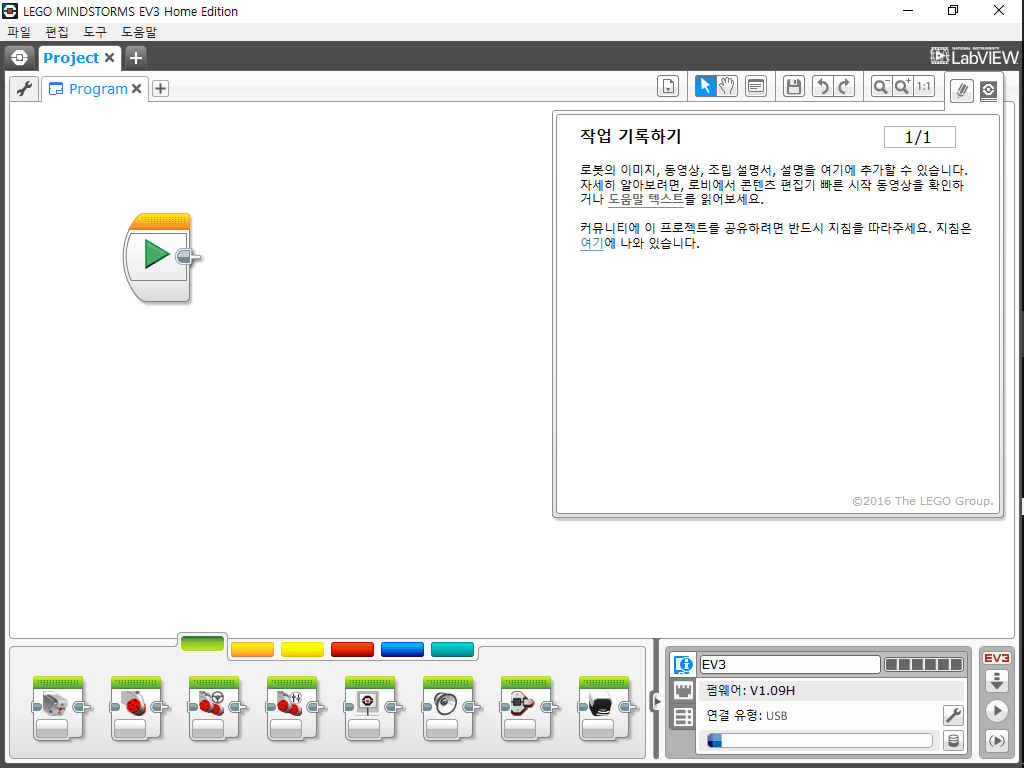Image resolution: width=1024 pixels, height=768 pixels.
Task: Click the Comment tool icon
Action: point(756,86)
